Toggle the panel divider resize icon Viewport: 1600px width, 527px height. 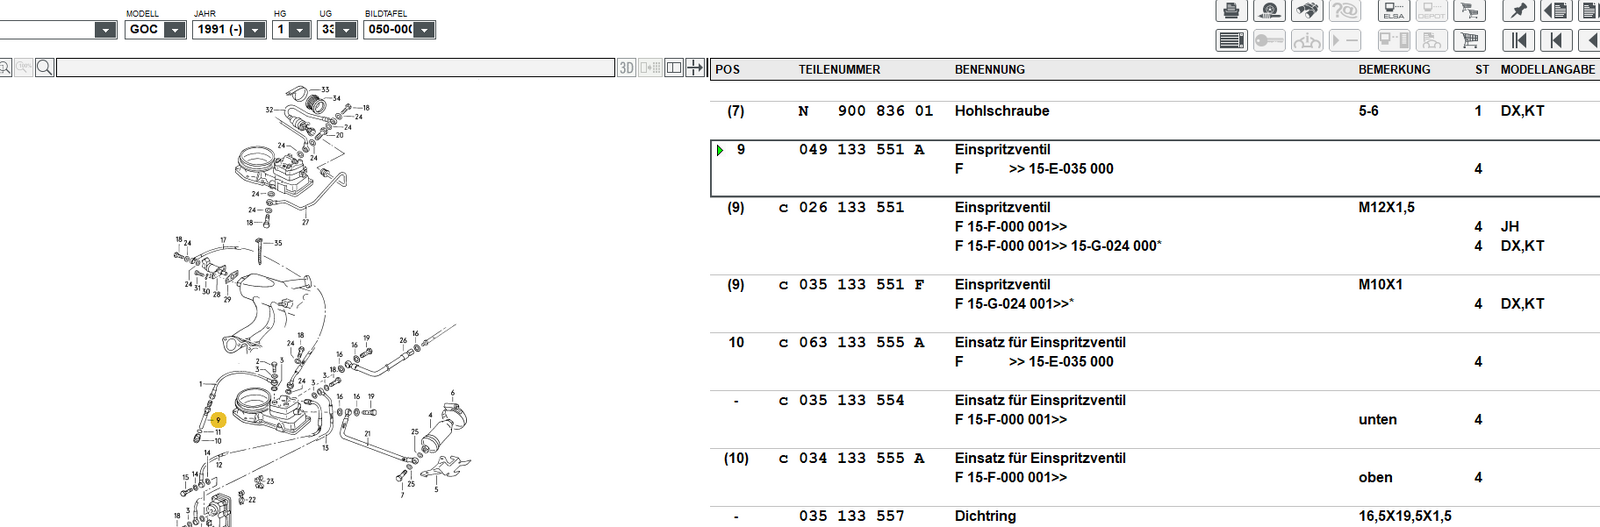[695, 68]
